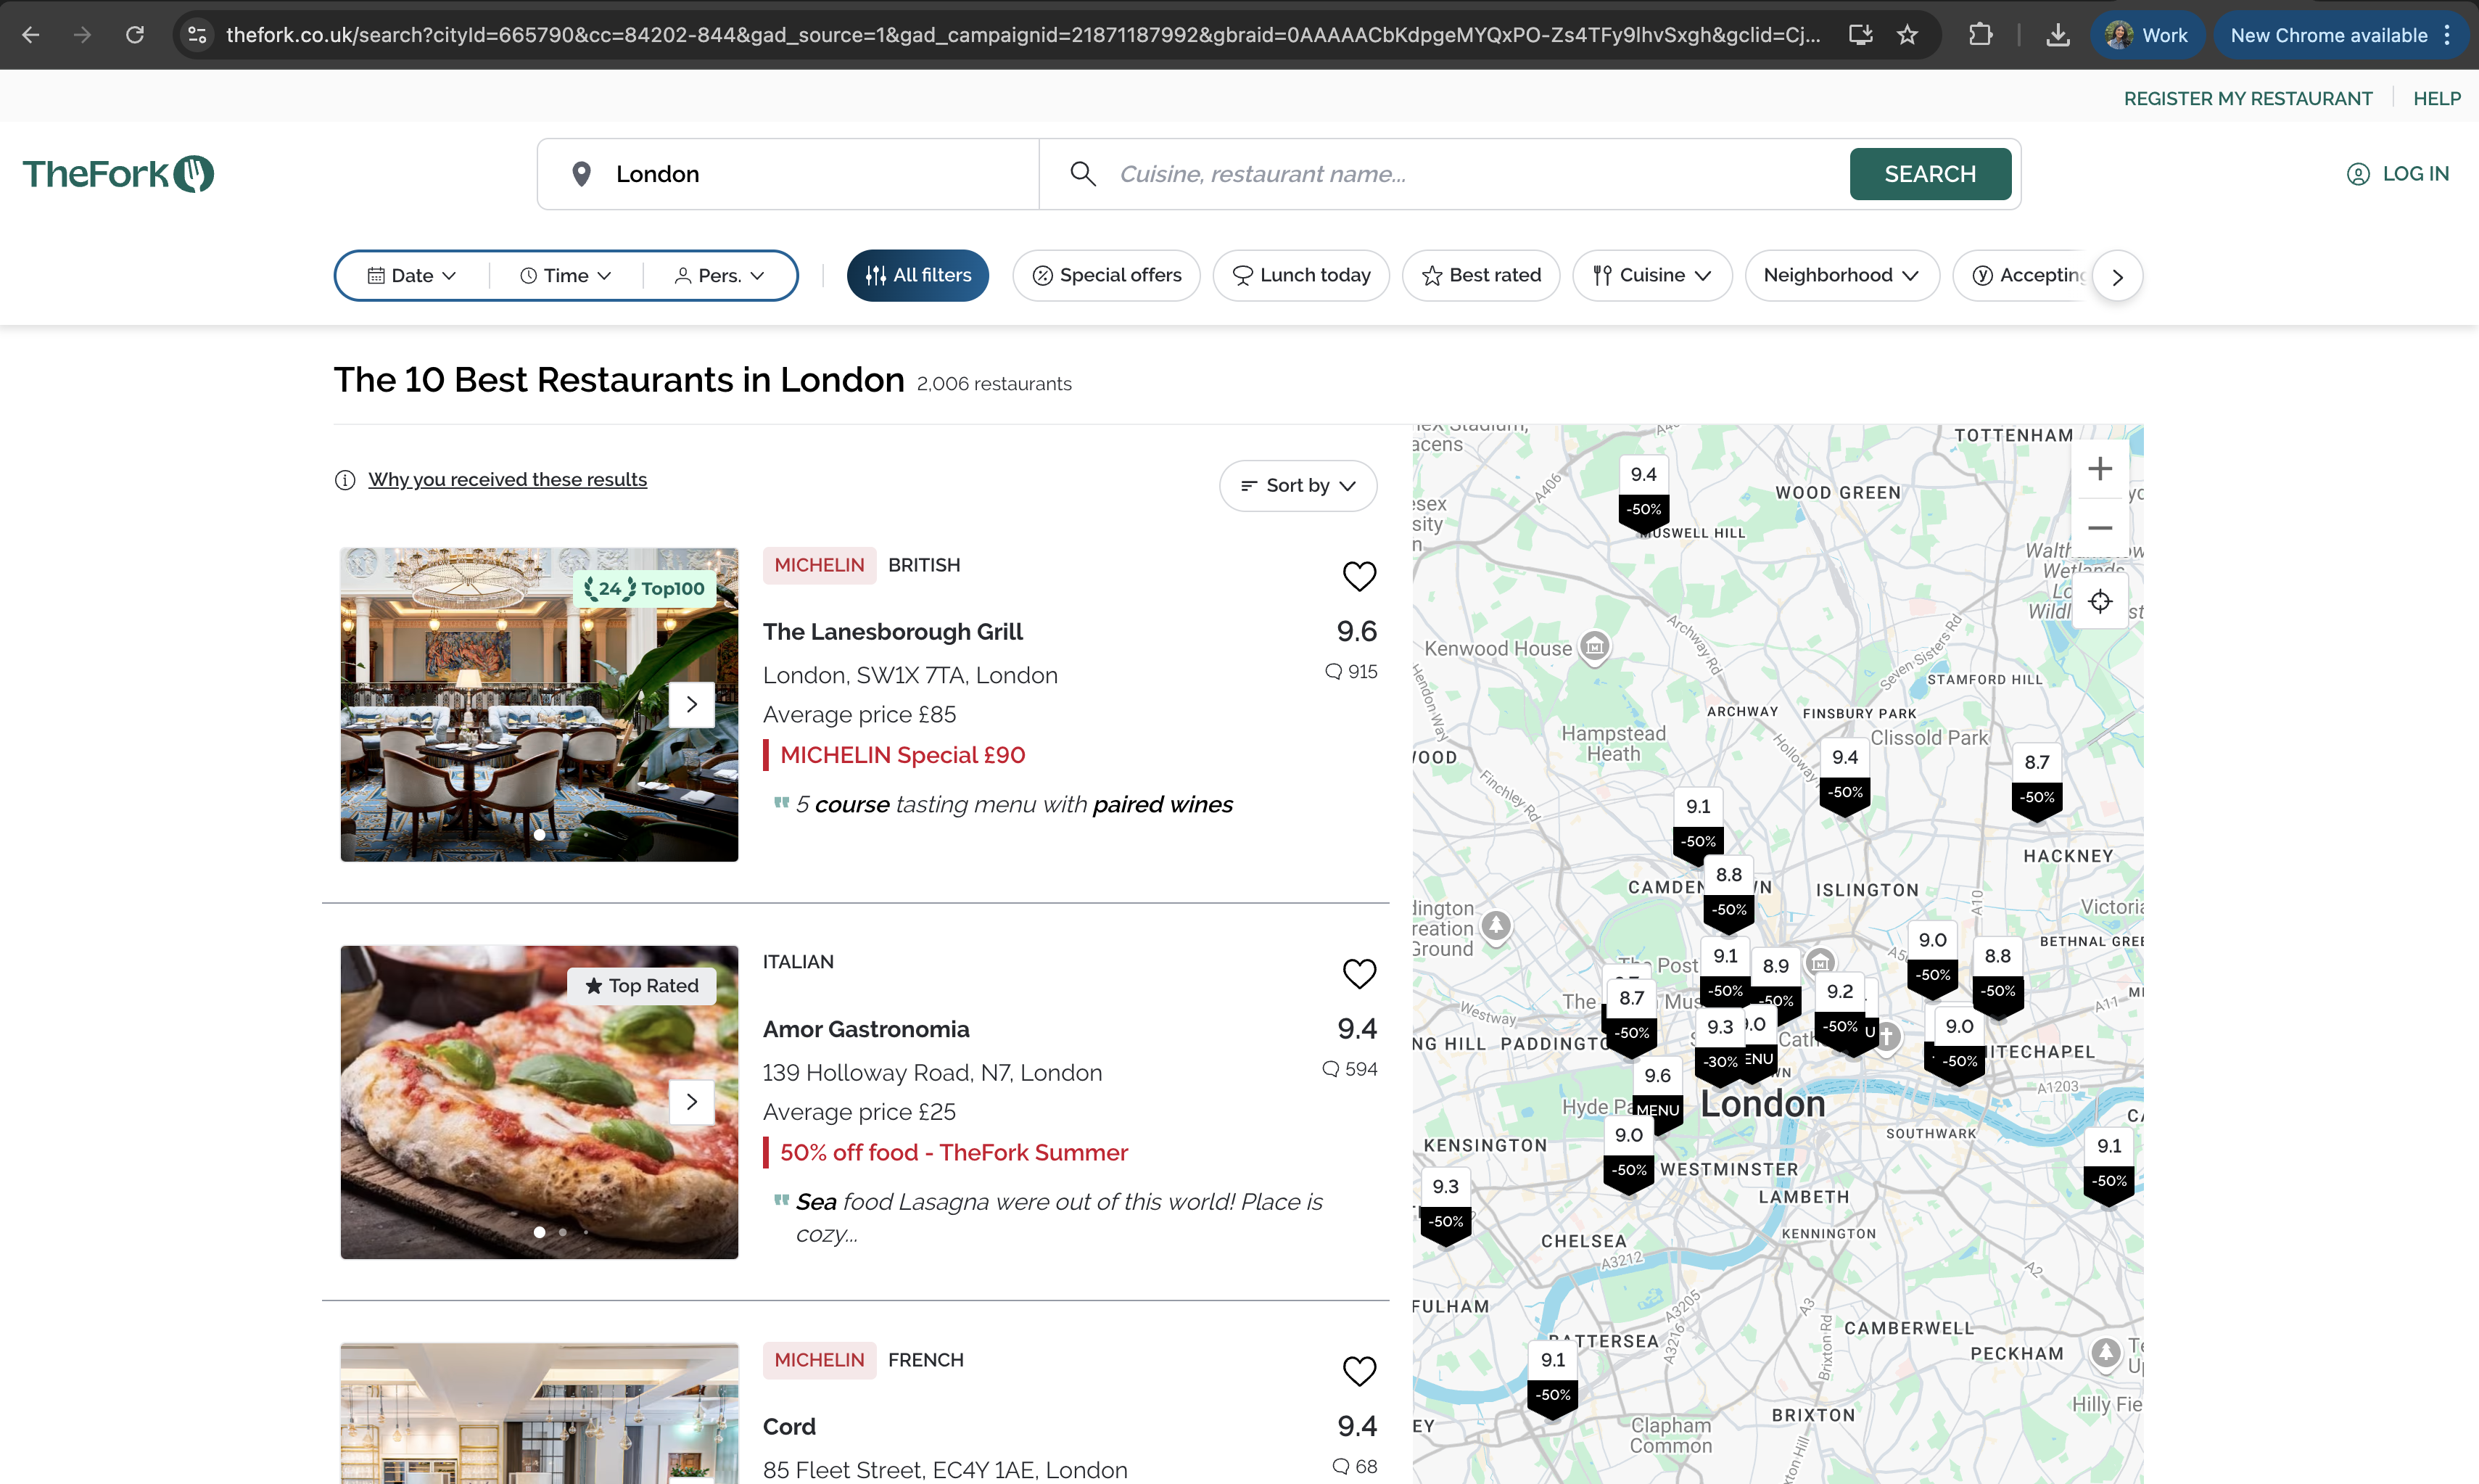Open the Date picker

click(412, 275)
